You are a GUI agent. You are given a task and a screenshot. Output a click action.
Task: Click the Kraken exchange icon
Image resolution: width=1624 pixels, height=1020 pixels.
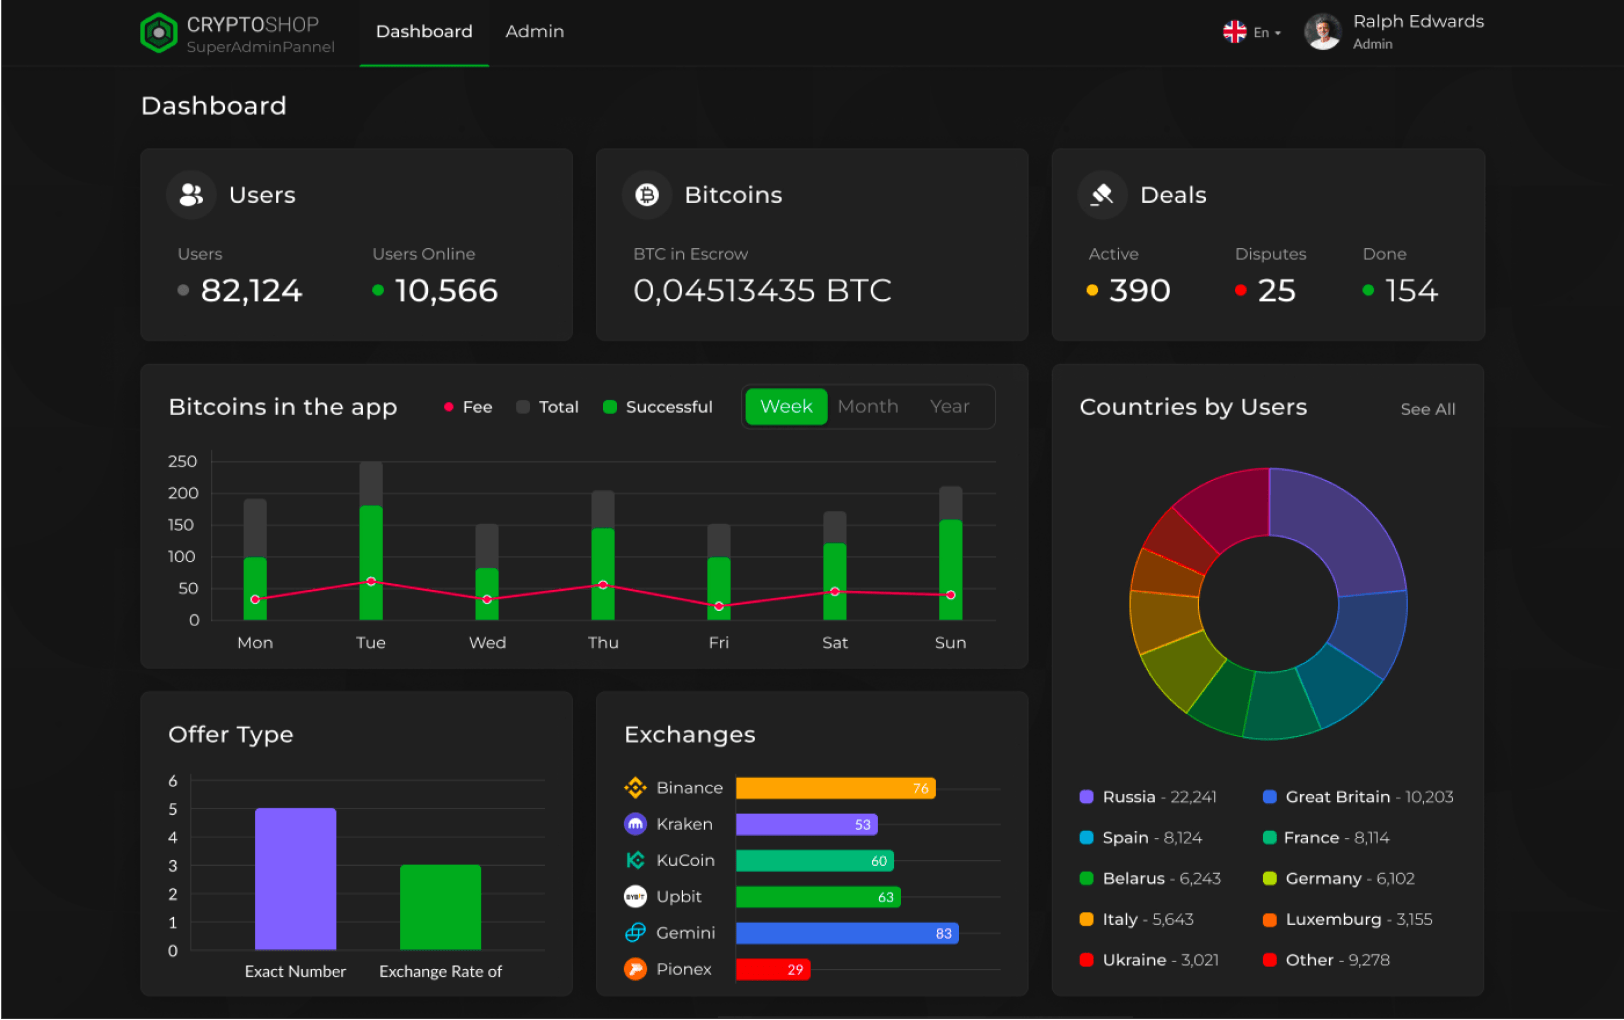tap(636, 823)
